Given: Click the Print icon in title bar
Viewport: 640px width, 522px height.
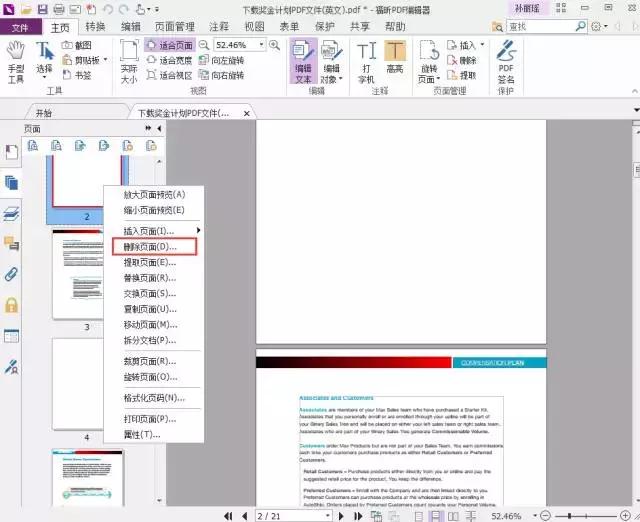Looking at the screenshot, I should (x=59, y=9).
